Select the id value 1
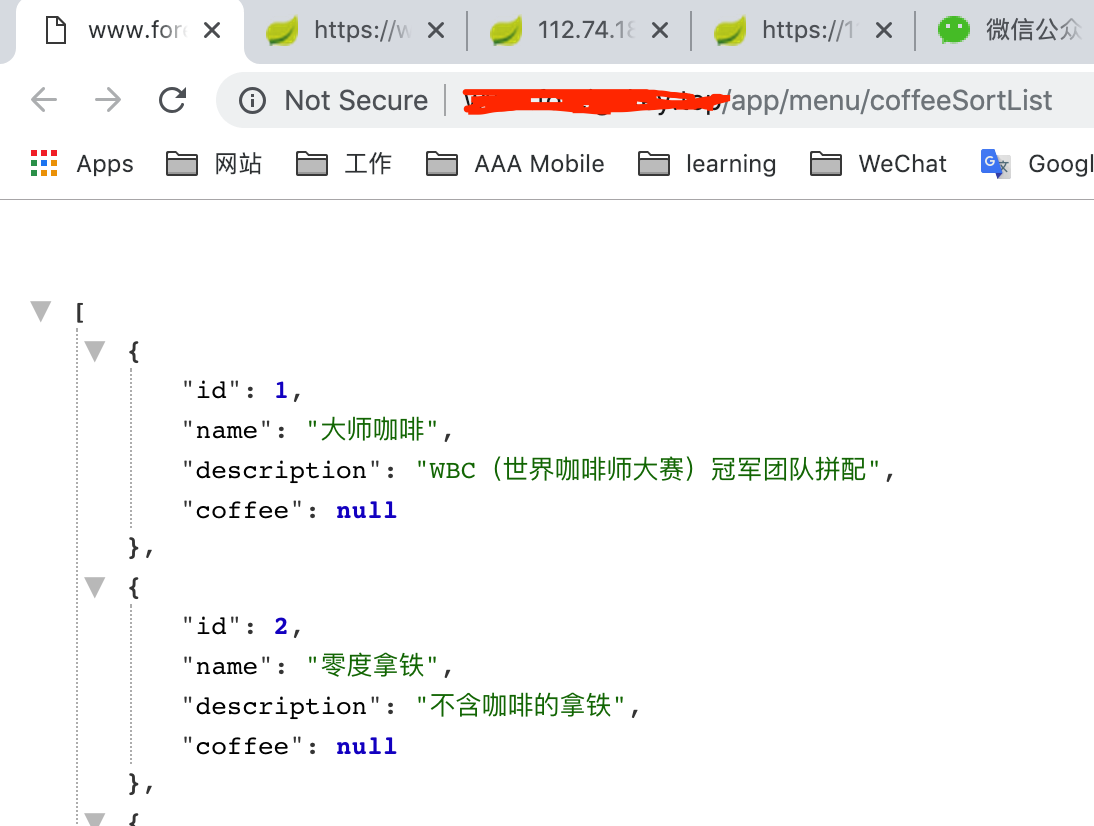Screen dimensions: 1094x826 click(x=281, y=390)
